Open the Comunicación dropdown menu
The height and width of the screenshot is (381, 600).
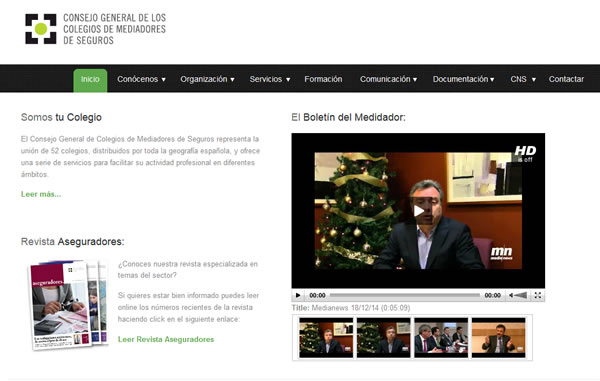click(x=388, y=79)
